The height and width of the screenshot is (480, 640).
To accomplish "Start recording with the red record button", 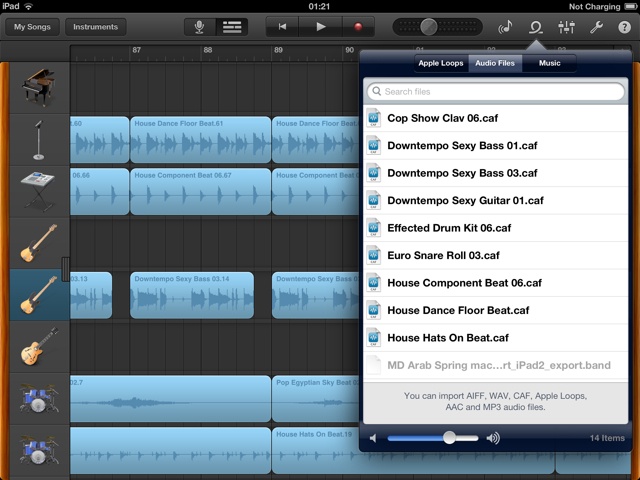I will (358, 27).
